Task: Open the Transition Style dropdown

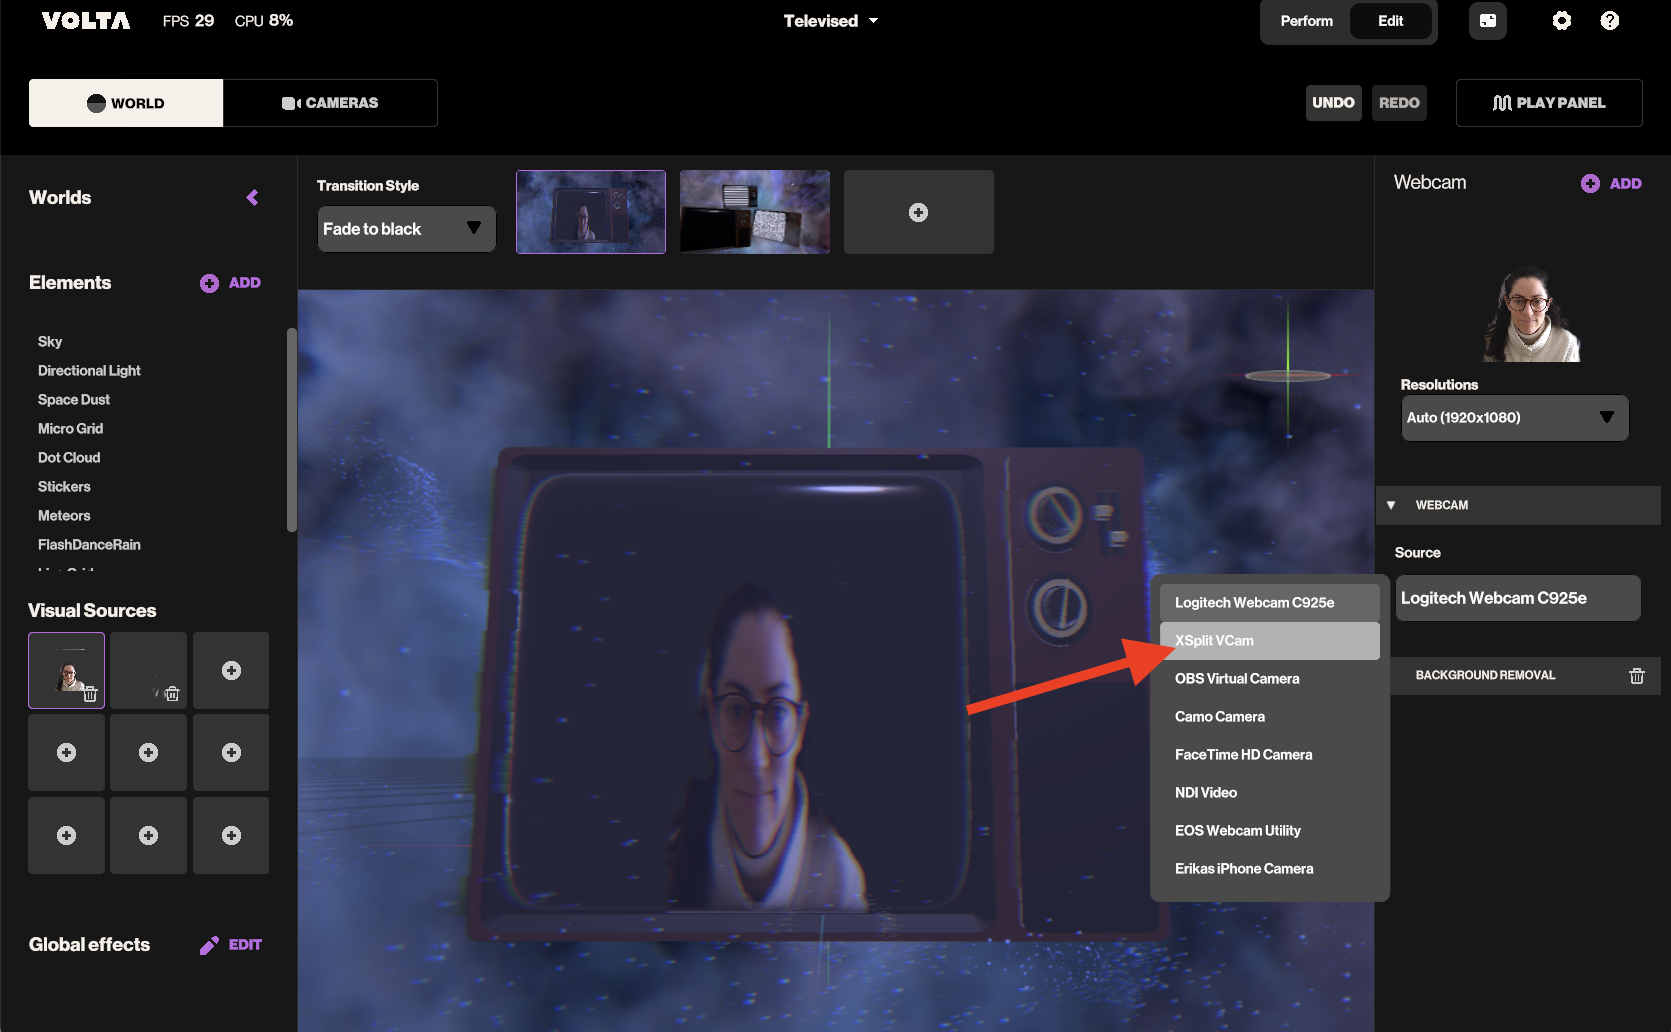Action: pos(406,229)
